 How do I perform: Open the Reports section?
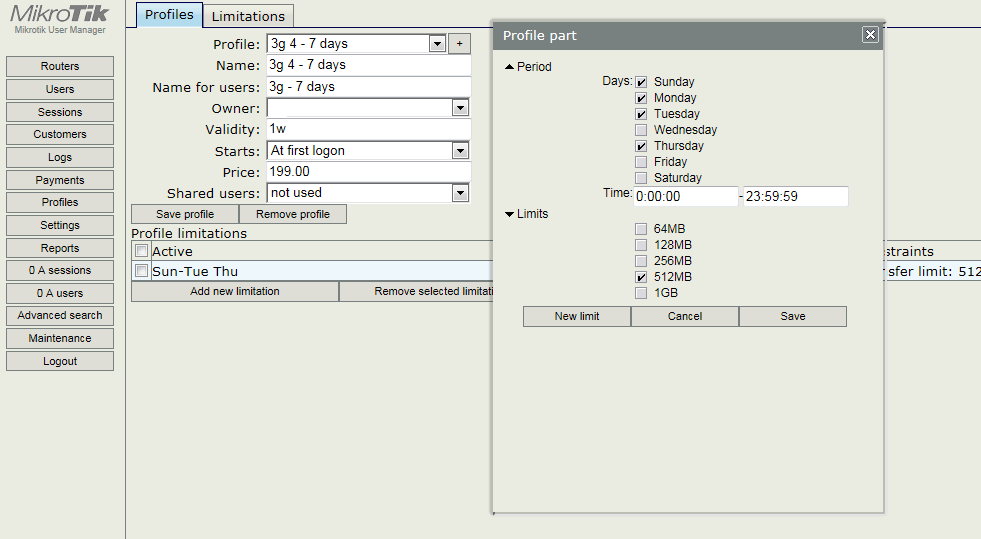pos(60,248)
